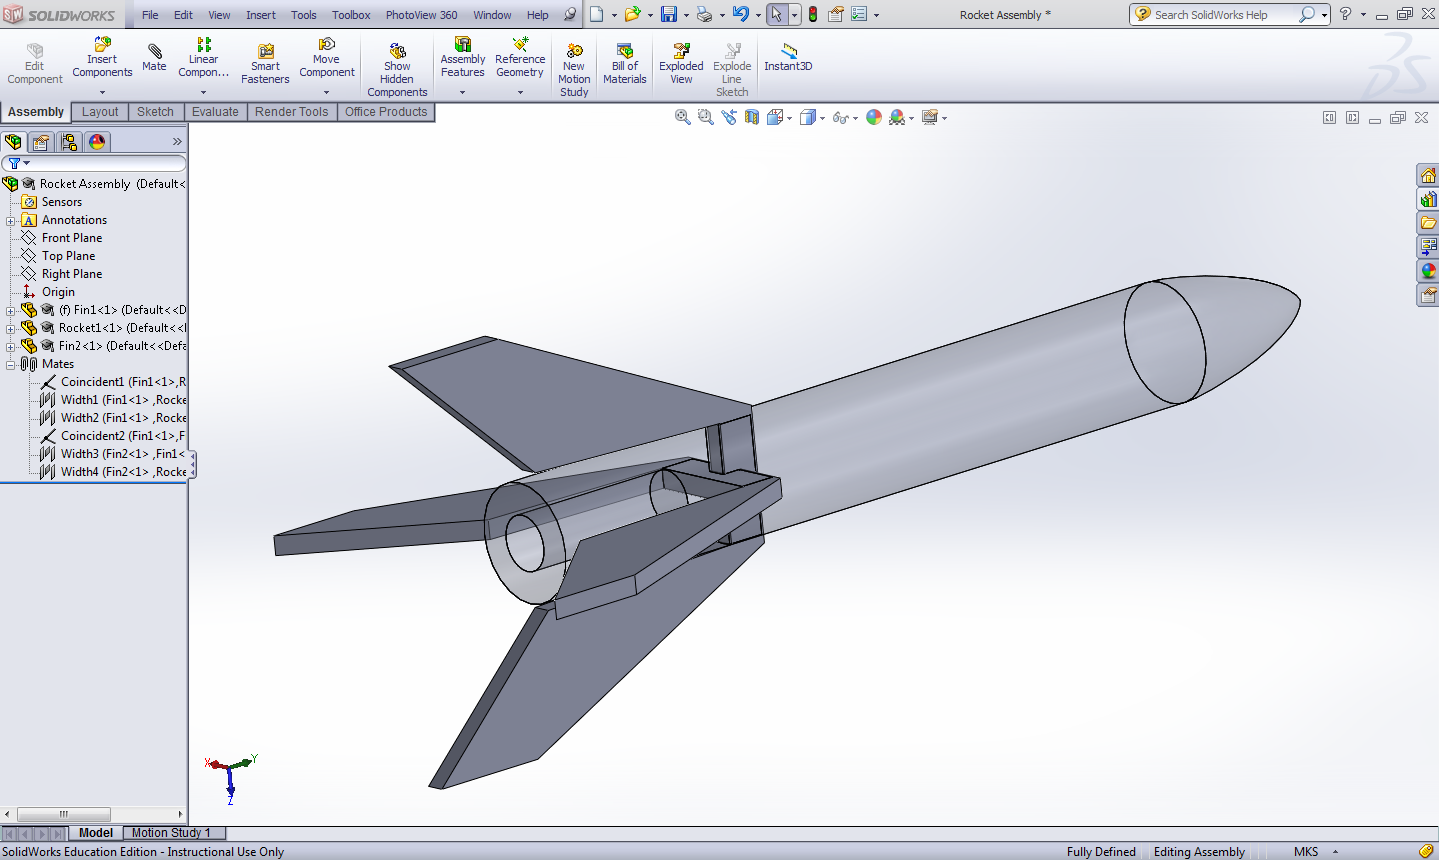Open Bill of Materials
Viewport: 1439px width, 860px height.
click(625, 64)
